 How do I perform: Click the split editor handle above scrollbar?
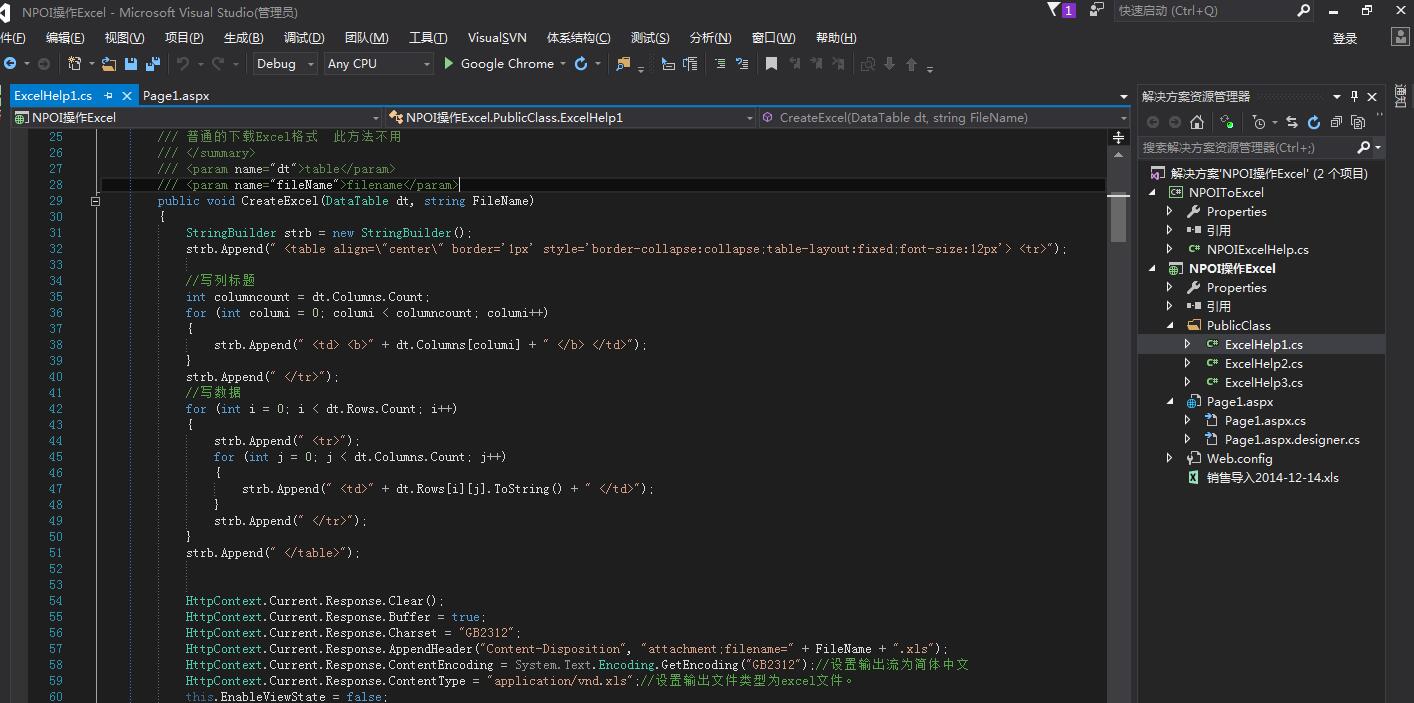coord(1118,138)
